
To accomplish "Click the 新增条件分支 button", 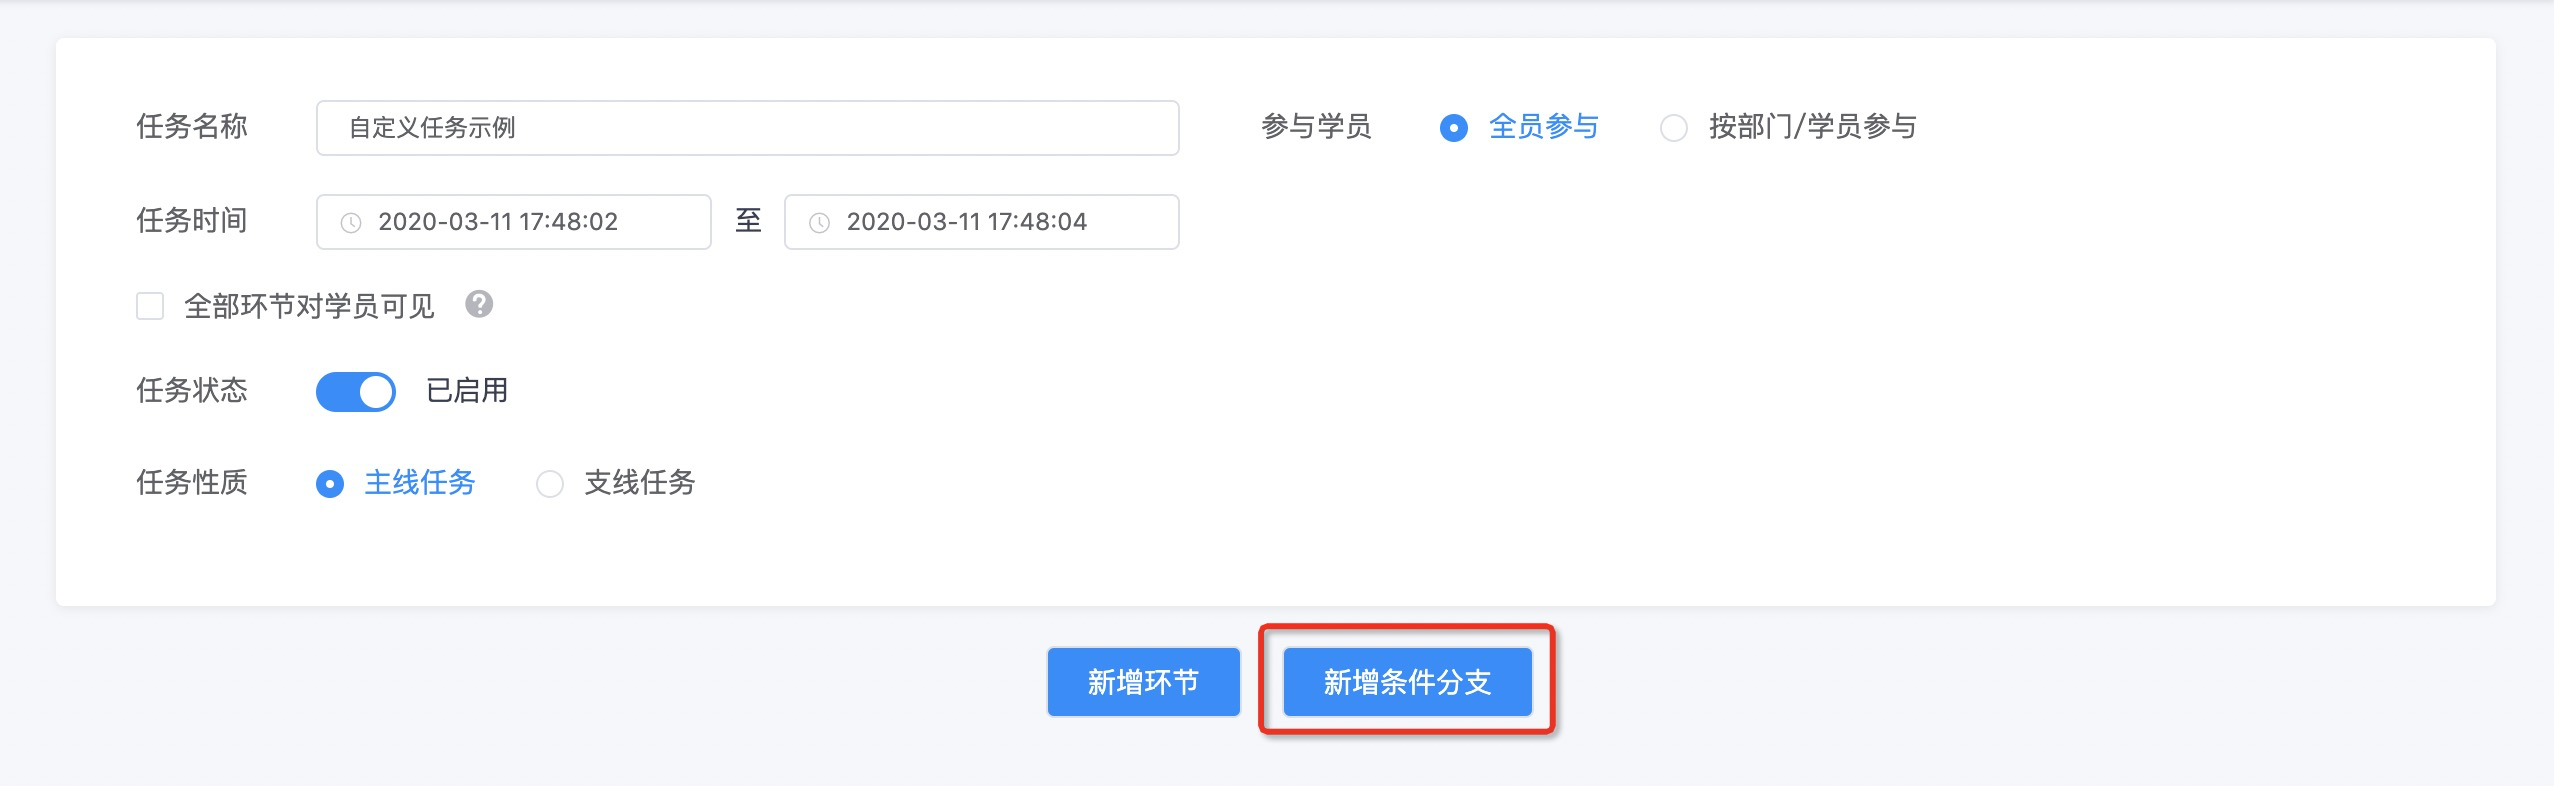I will 1407,682.
